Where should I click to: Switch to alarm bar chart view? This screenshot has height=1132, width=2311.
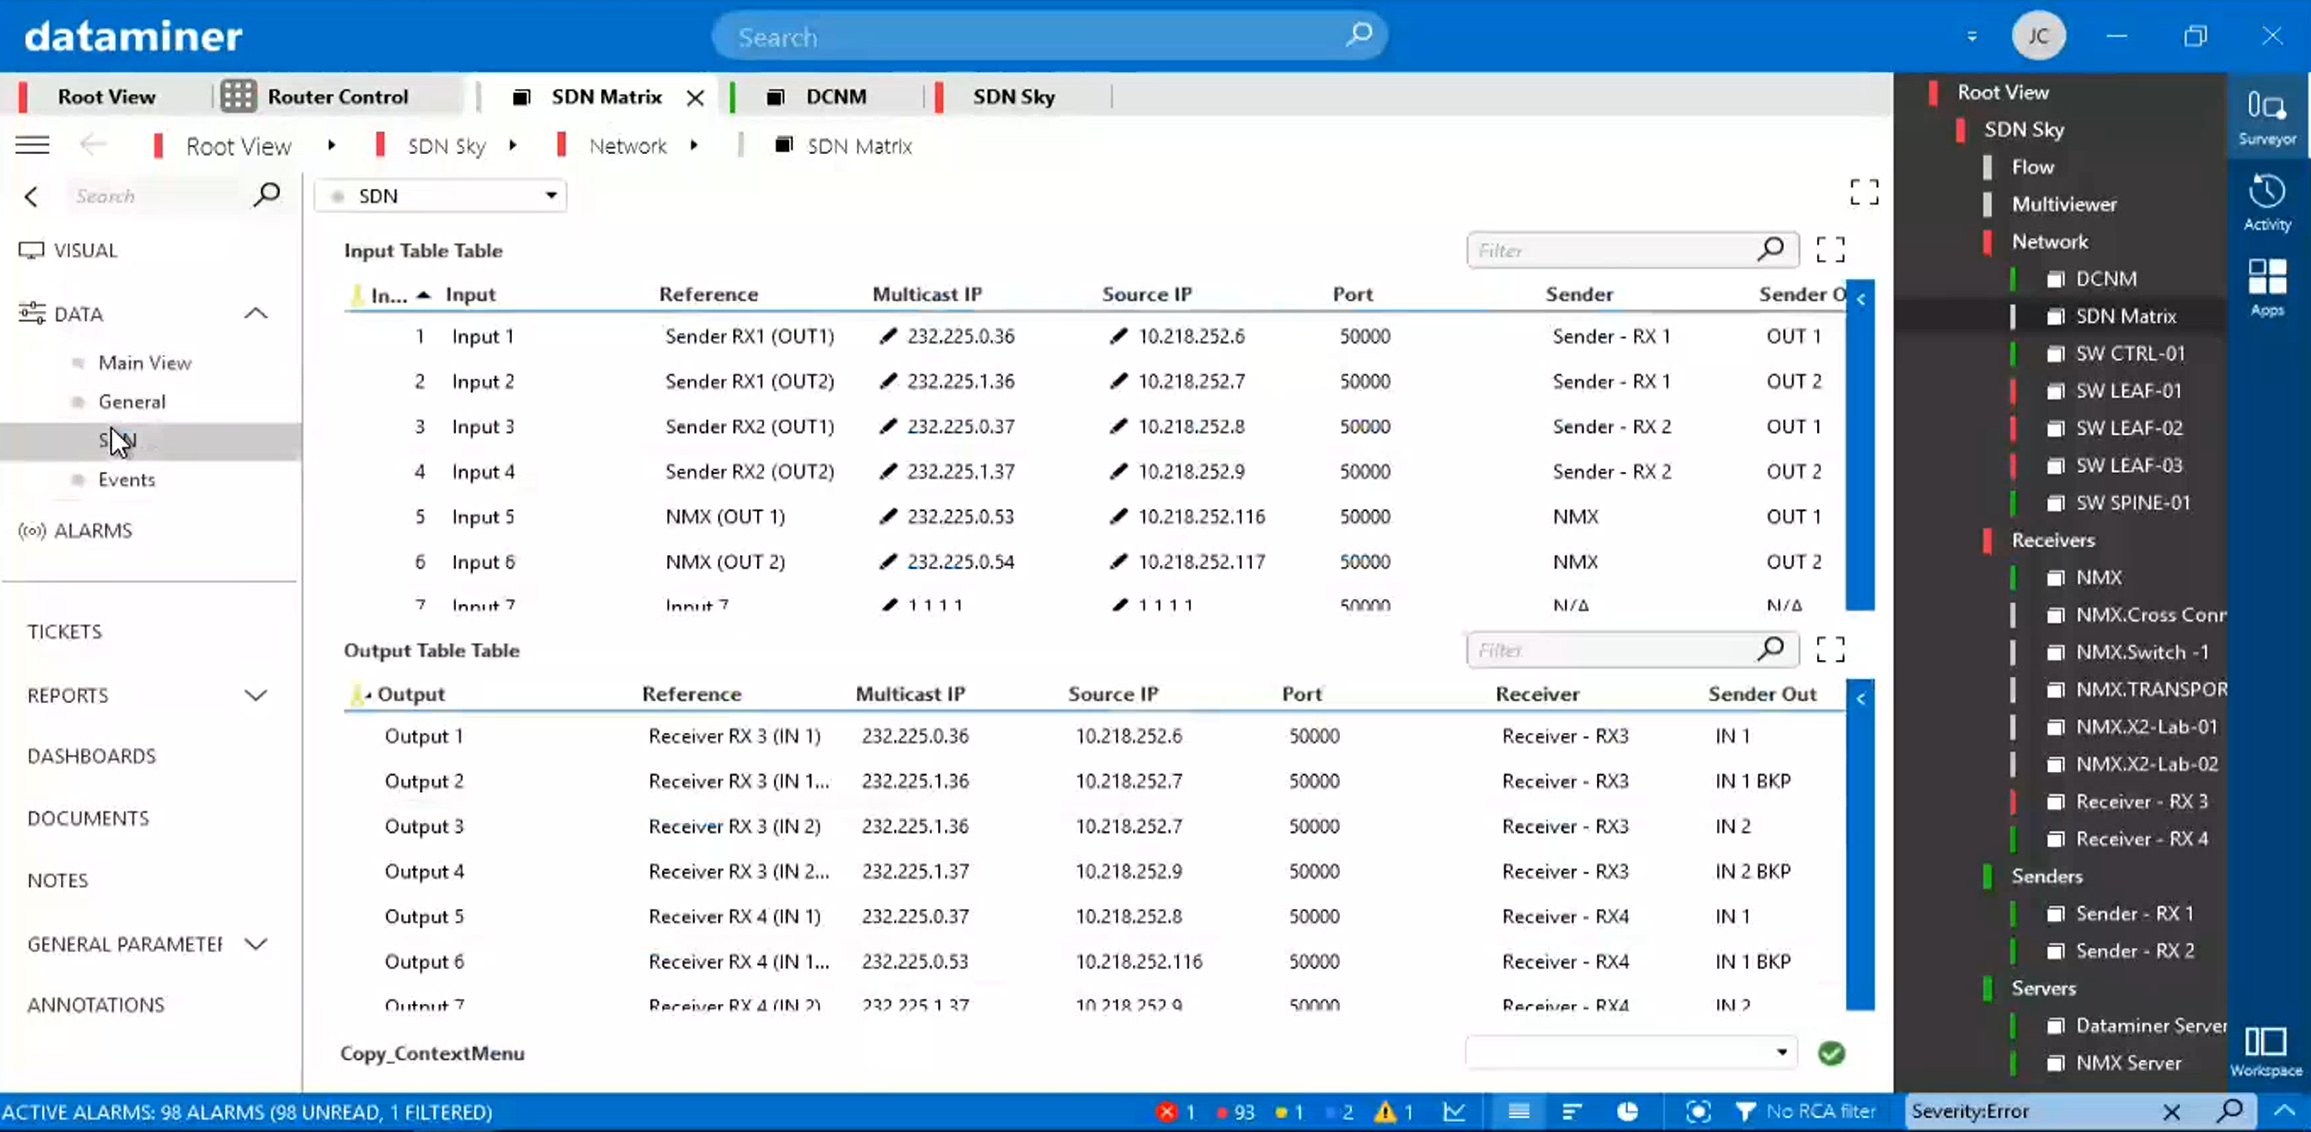[1572, 1112]
